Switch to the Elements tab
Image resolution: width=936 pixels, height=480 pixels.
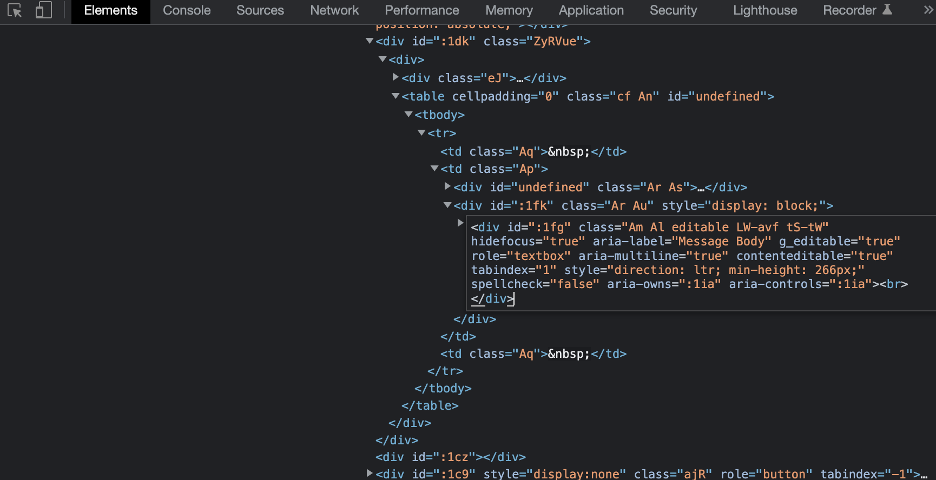pyautogui.click(x=110, y=10)
